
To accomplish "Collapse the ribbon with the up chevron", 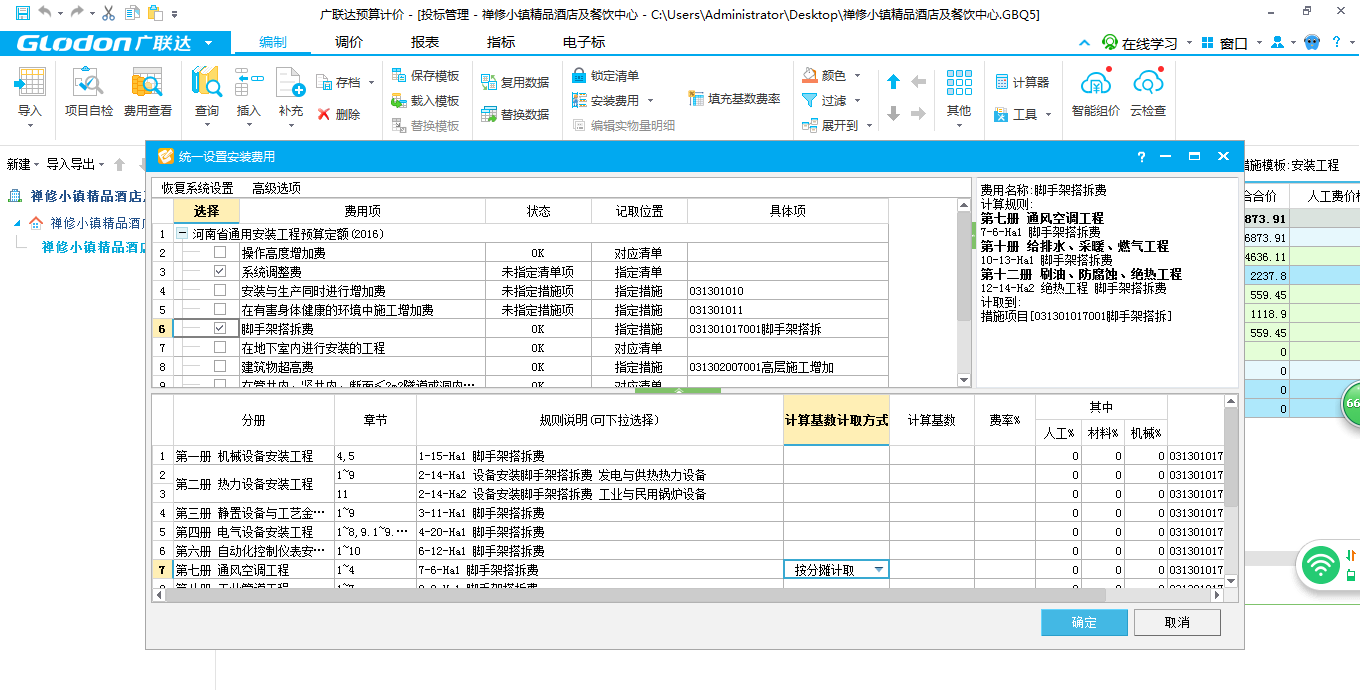I will click(1086, 43).
